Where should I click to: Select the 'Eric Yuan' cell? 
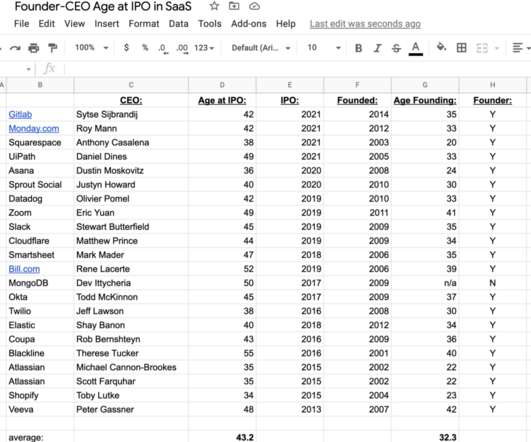point(131,213)
